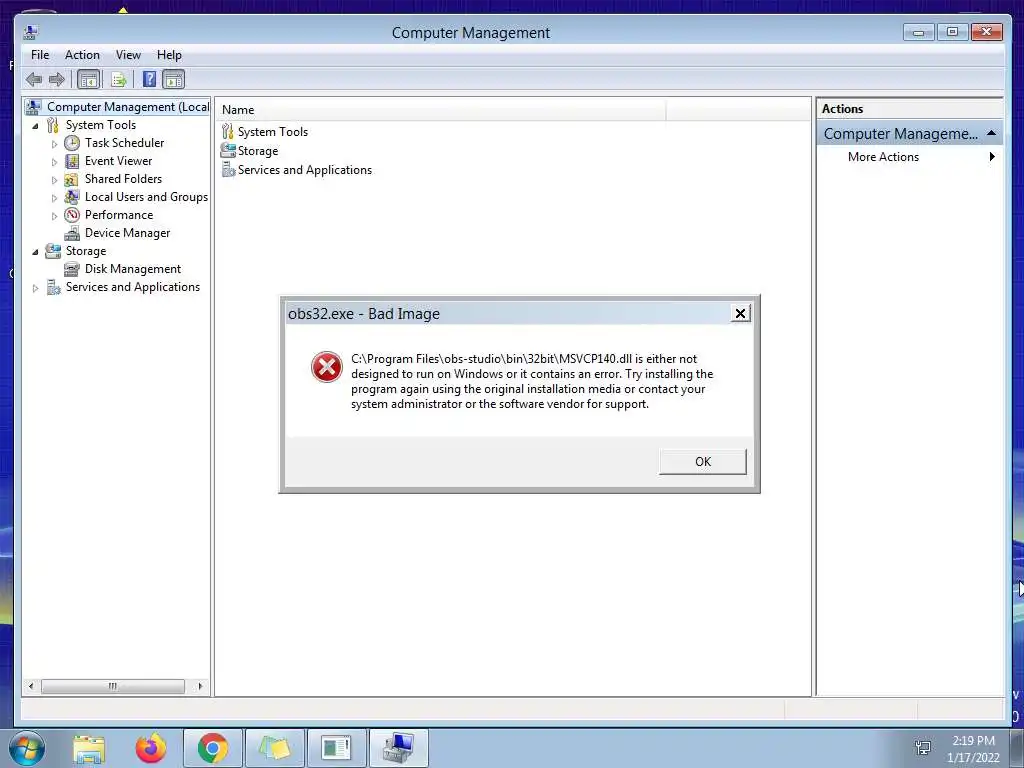Click the Actions pane header text

(x=842, y=109)
